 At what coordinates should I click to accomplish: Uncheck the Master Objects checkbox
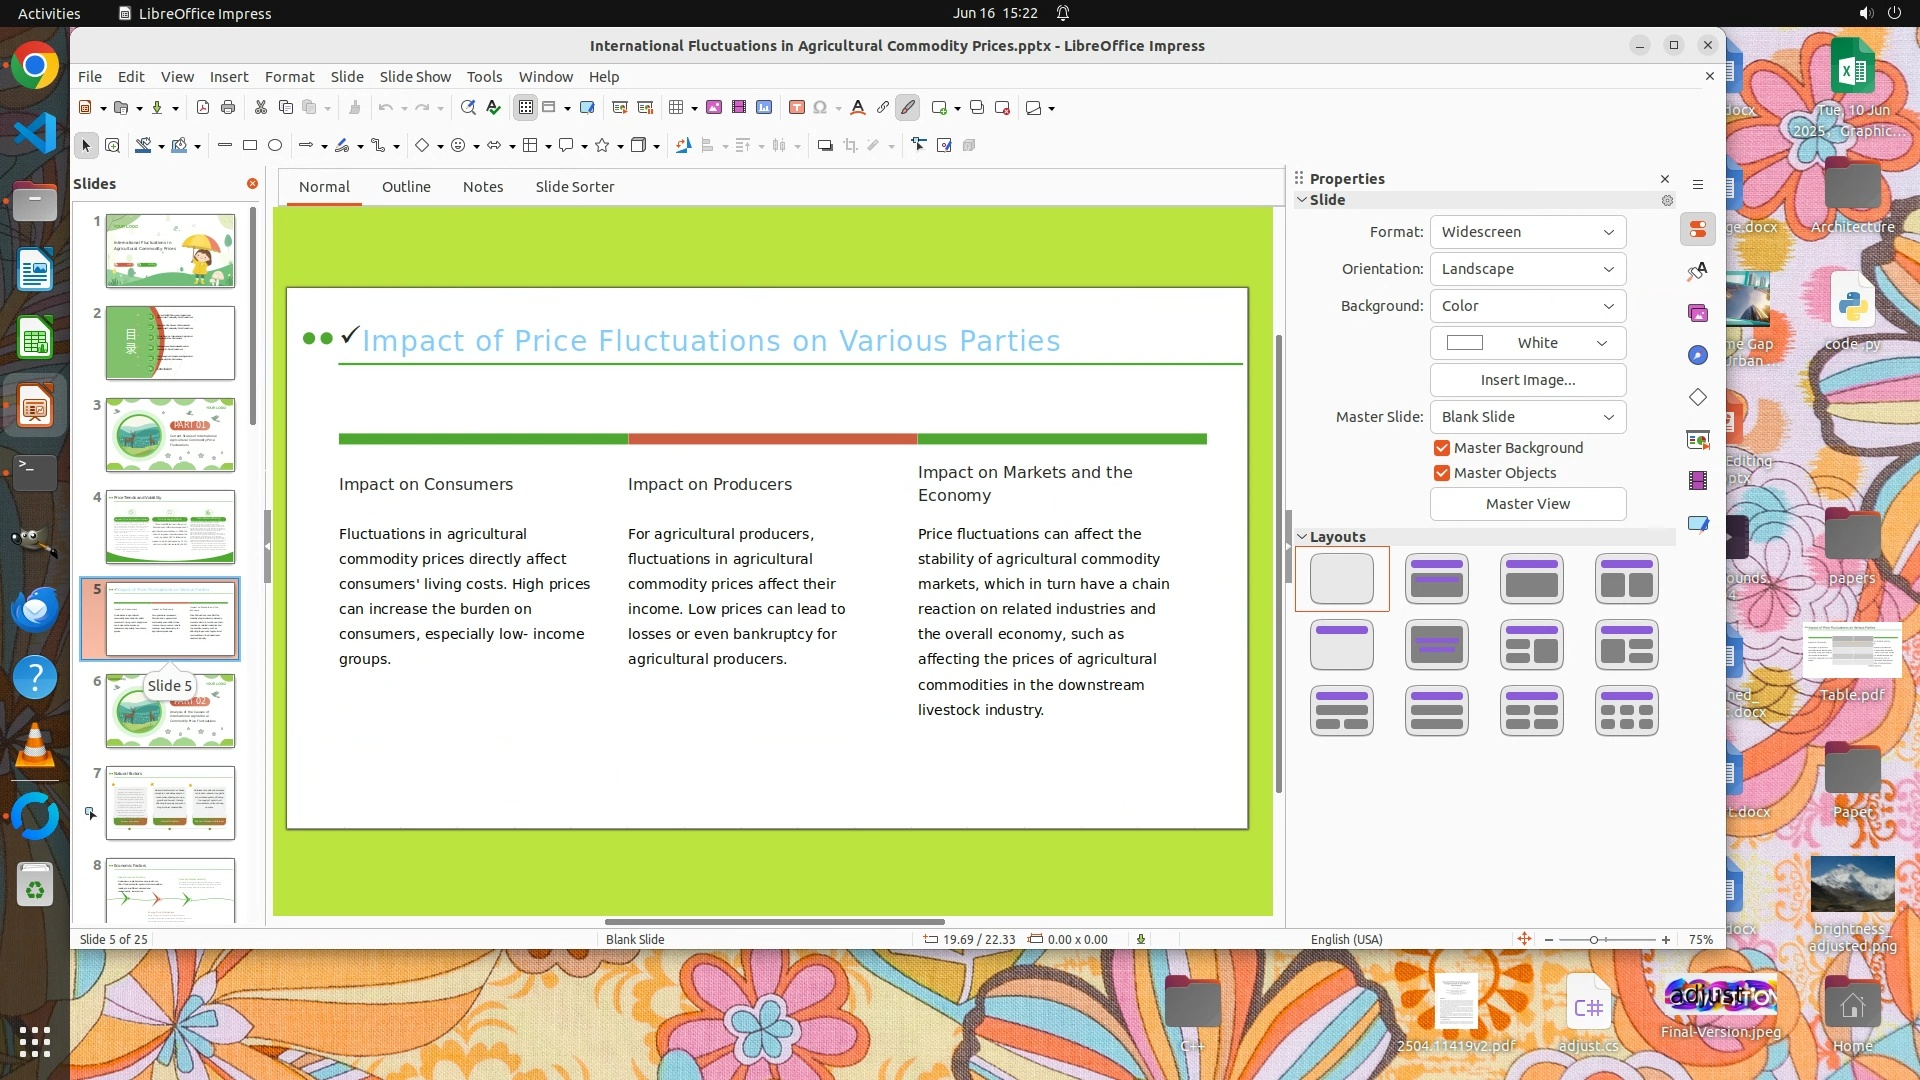pyautogui.click(x=1442, y=473)
